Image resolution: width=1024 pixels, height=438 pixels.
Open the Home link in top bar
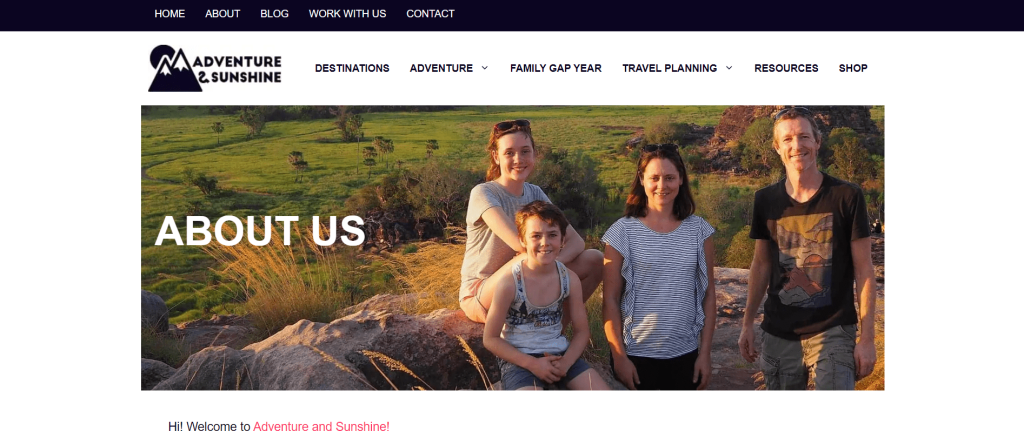(x=170, y=14)
